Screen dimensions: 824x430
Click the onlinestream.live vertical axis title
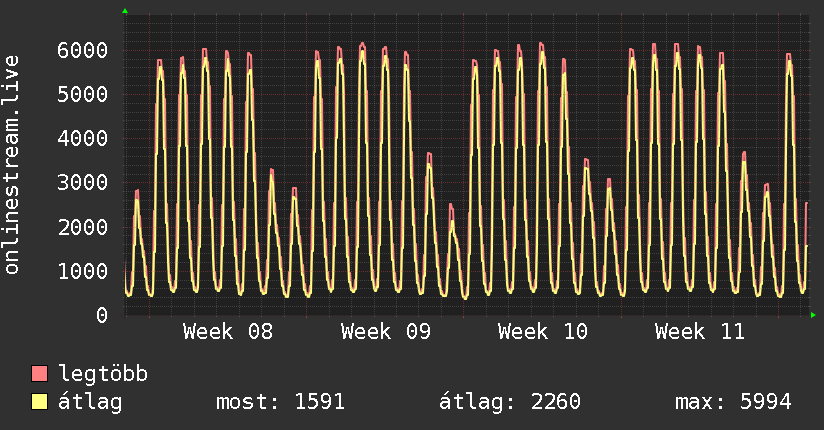pyautogui.click(x=11, y=165)
